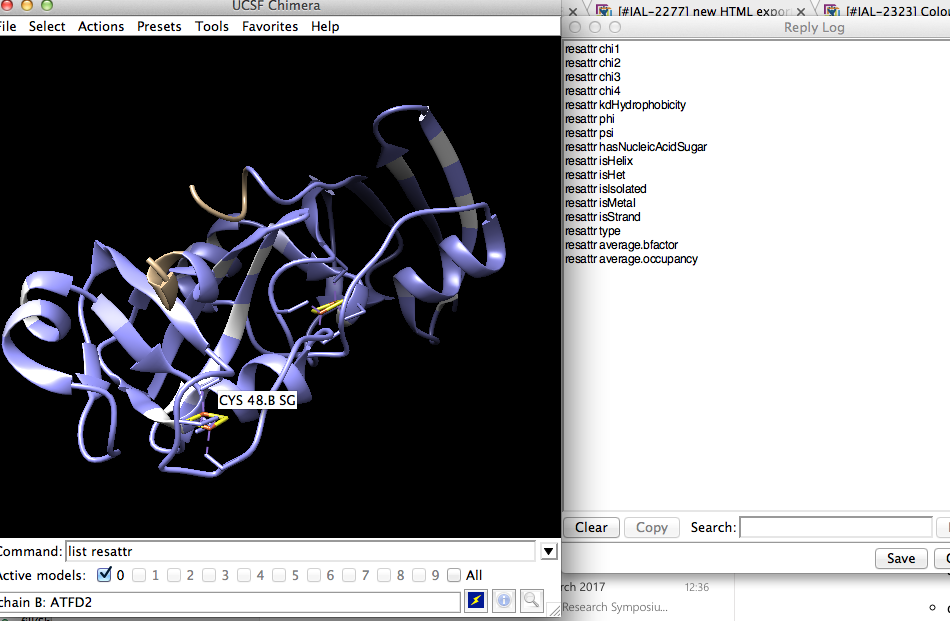Click the lightning bolt Rapid Access icon

coord(476,600)
